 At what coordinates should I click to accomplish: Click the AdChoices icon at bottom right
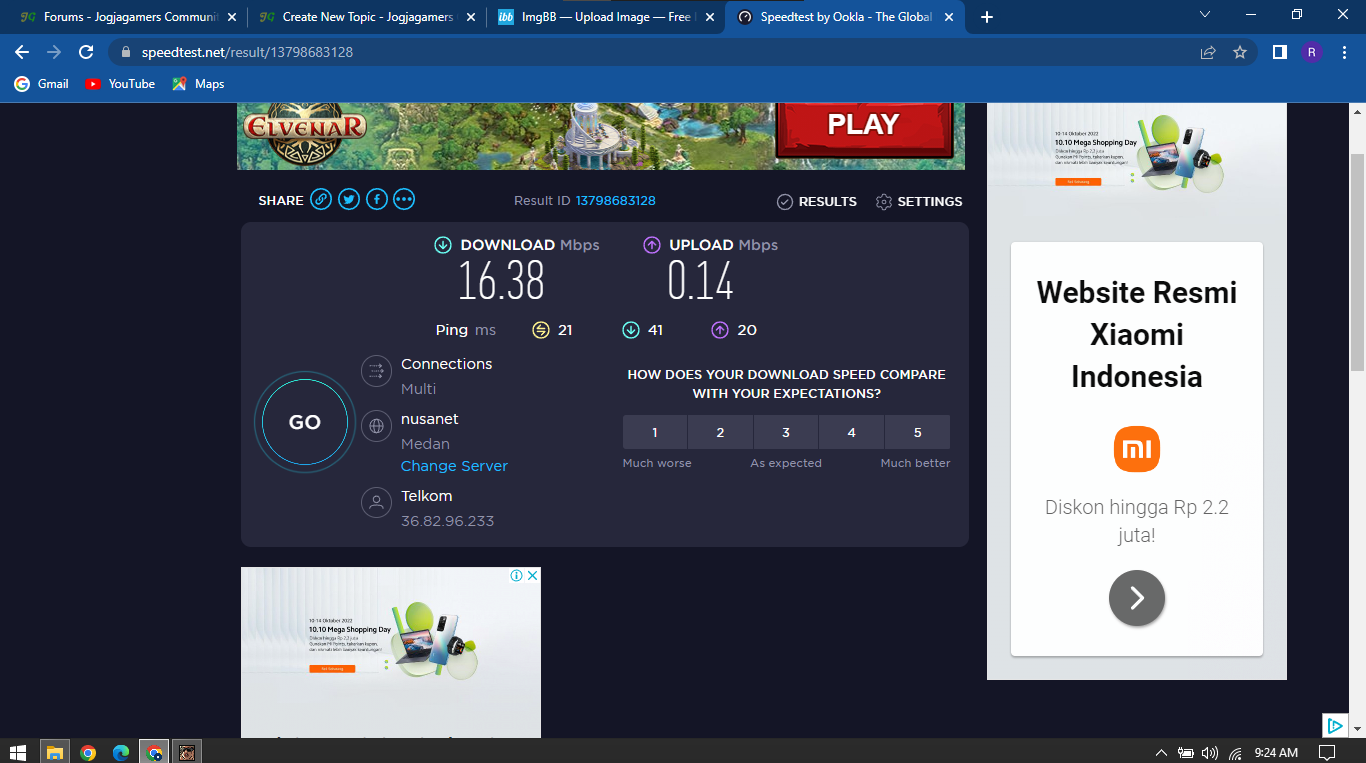[1334, 726]
